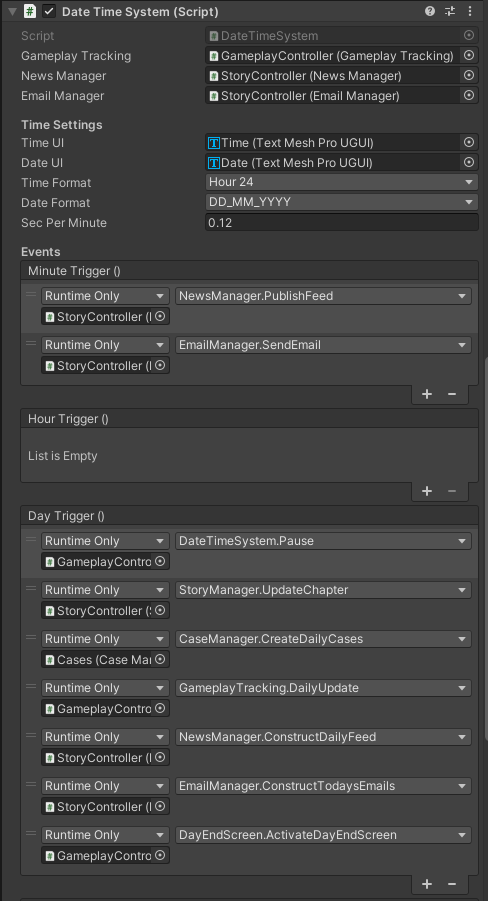Open the component help reference icon

430,11
